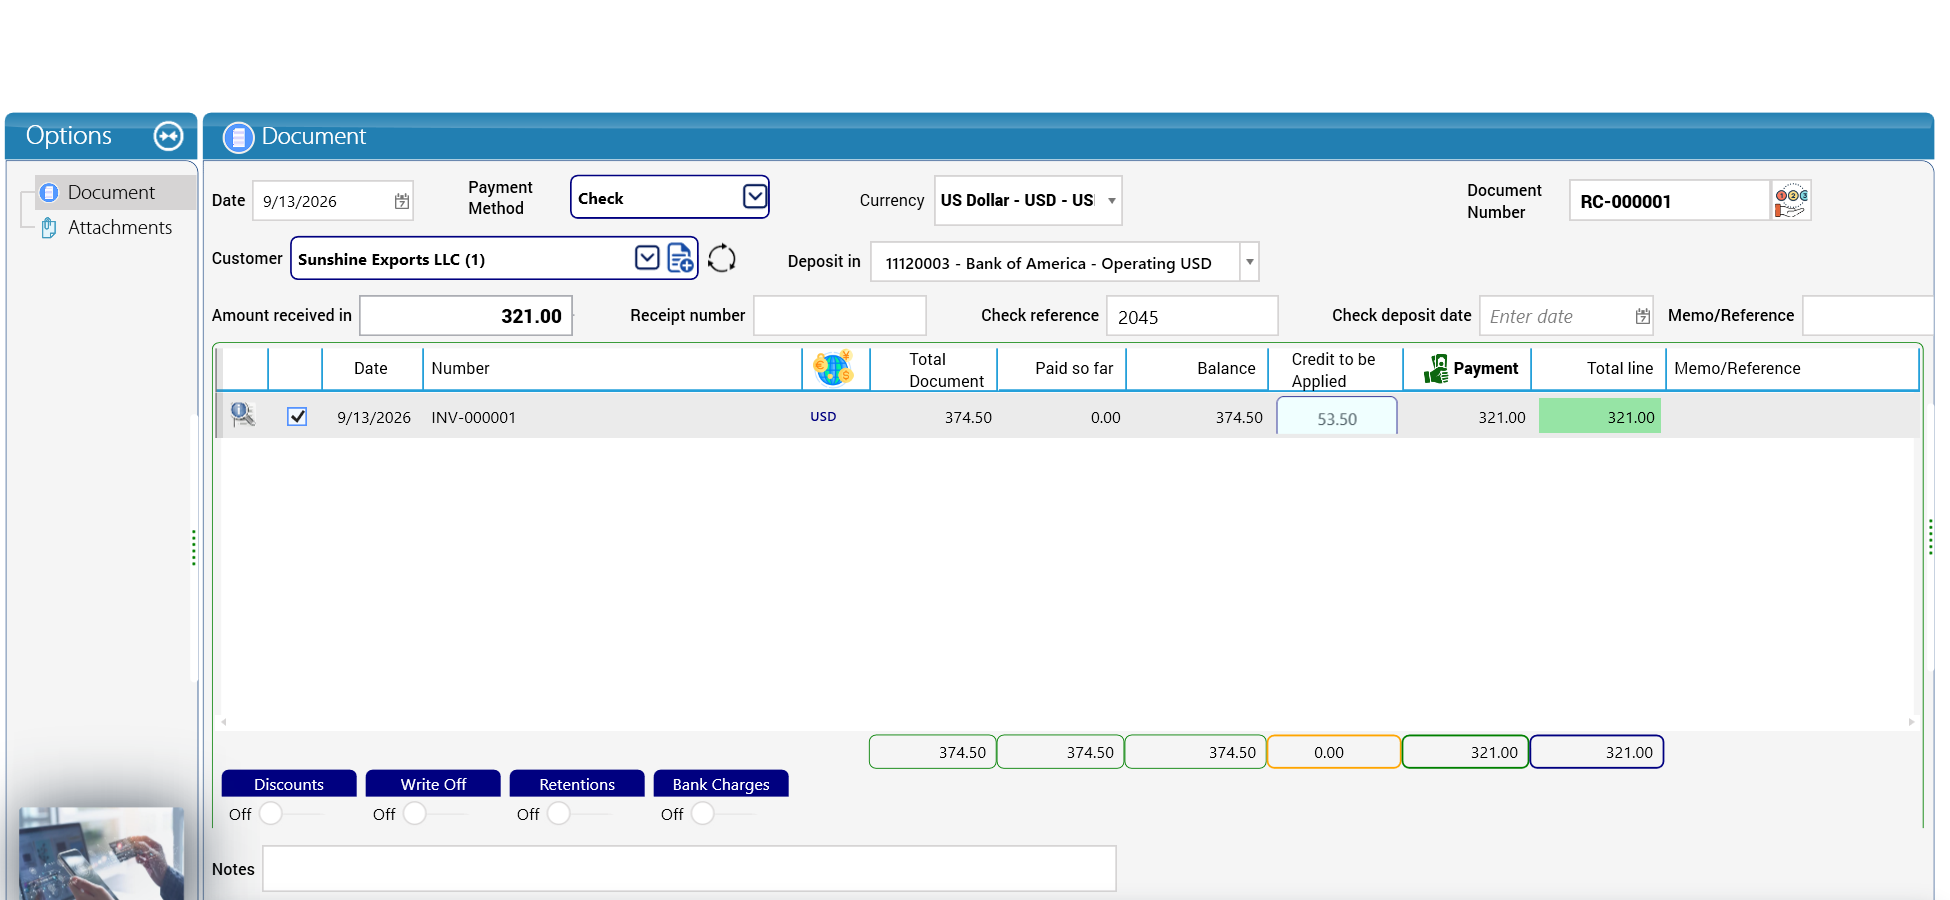This screenshot has width=1950, height=900.
Task: Click the Retentions button
Action: coord(577,784)
